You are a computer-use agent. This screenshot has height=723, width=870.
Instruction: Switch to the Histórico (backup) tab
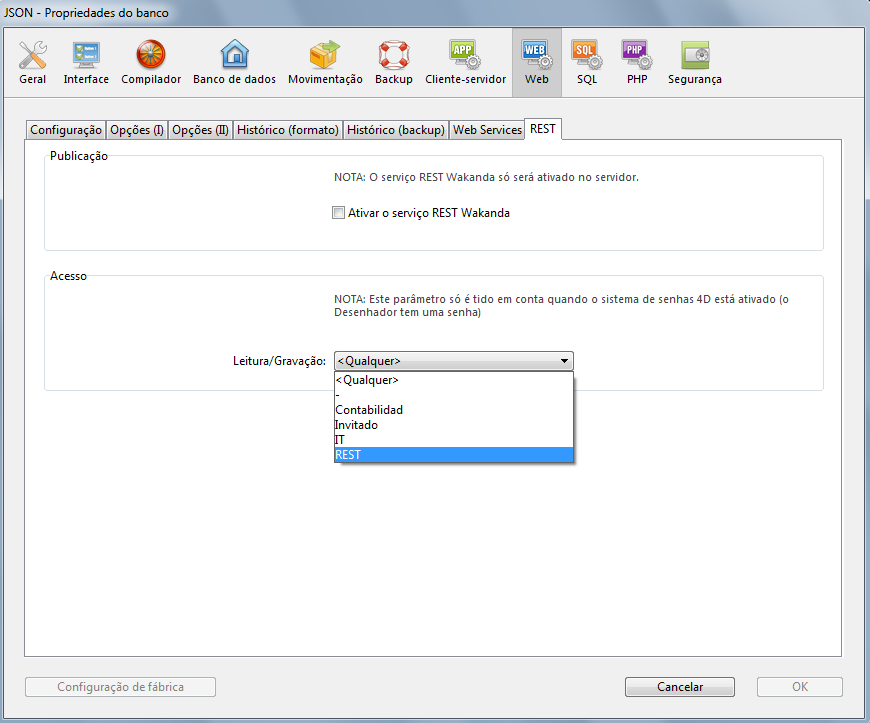396,130
